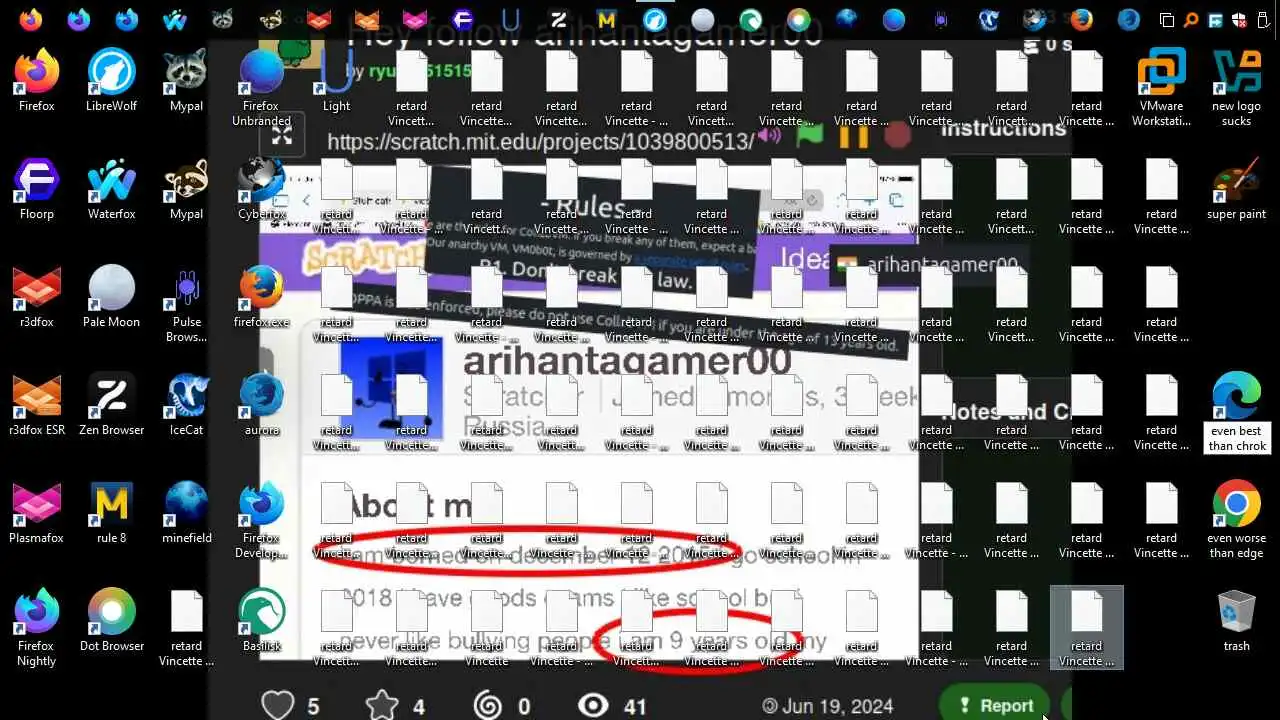Image resolution: width=1280 pixels, height=720 pixels.
Task: Click the scratch.mit.edu project URL text
Action: click(x=540, y=142)
